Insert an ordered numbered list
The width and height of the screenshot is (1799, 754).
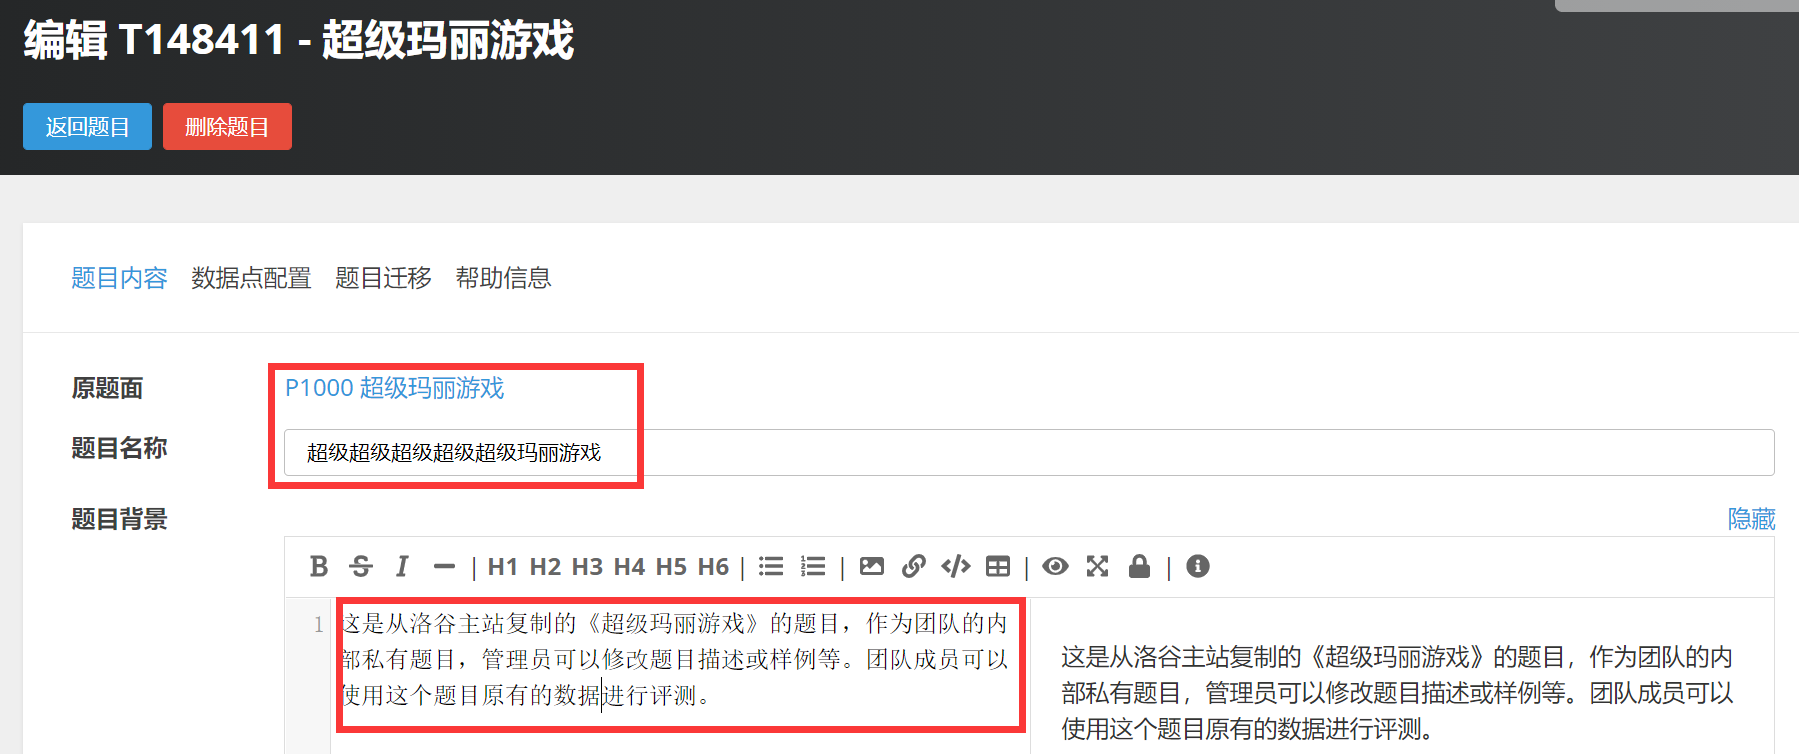813,567
